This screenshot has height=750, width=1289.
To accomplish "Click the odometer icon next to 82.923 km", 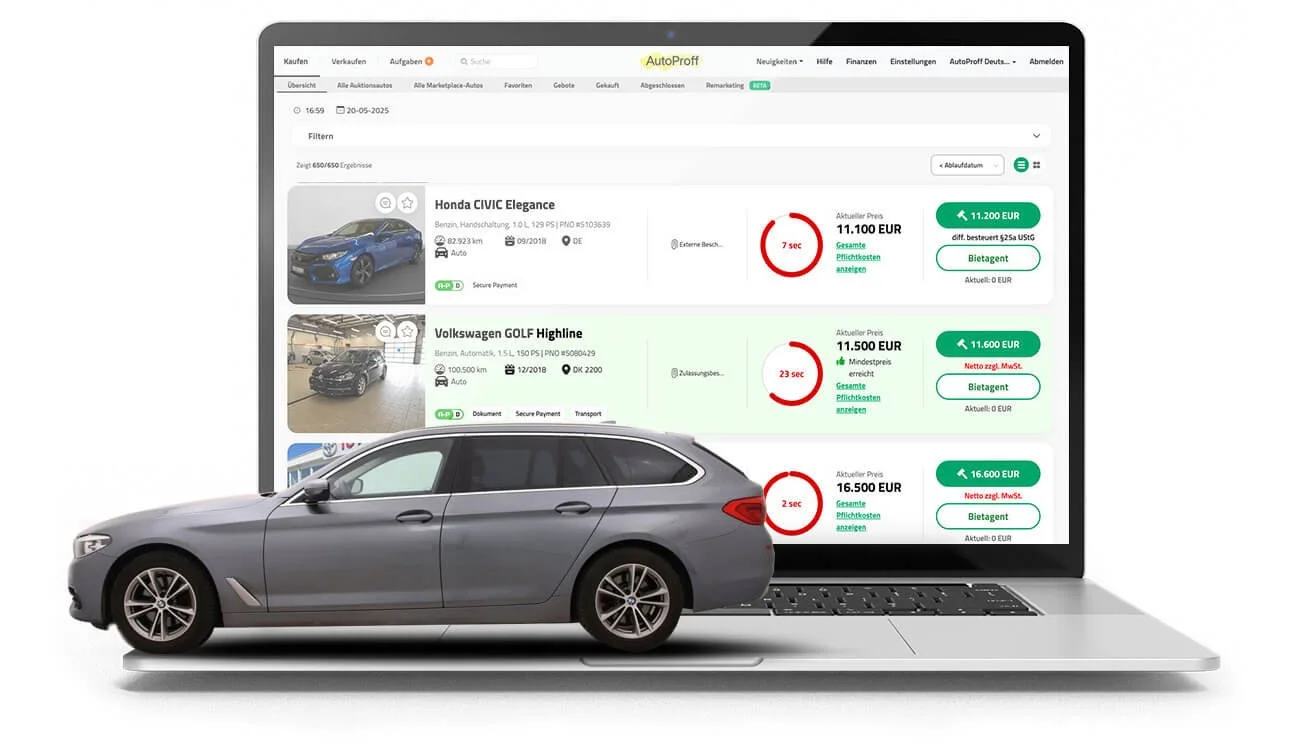I will pos(441,241).
